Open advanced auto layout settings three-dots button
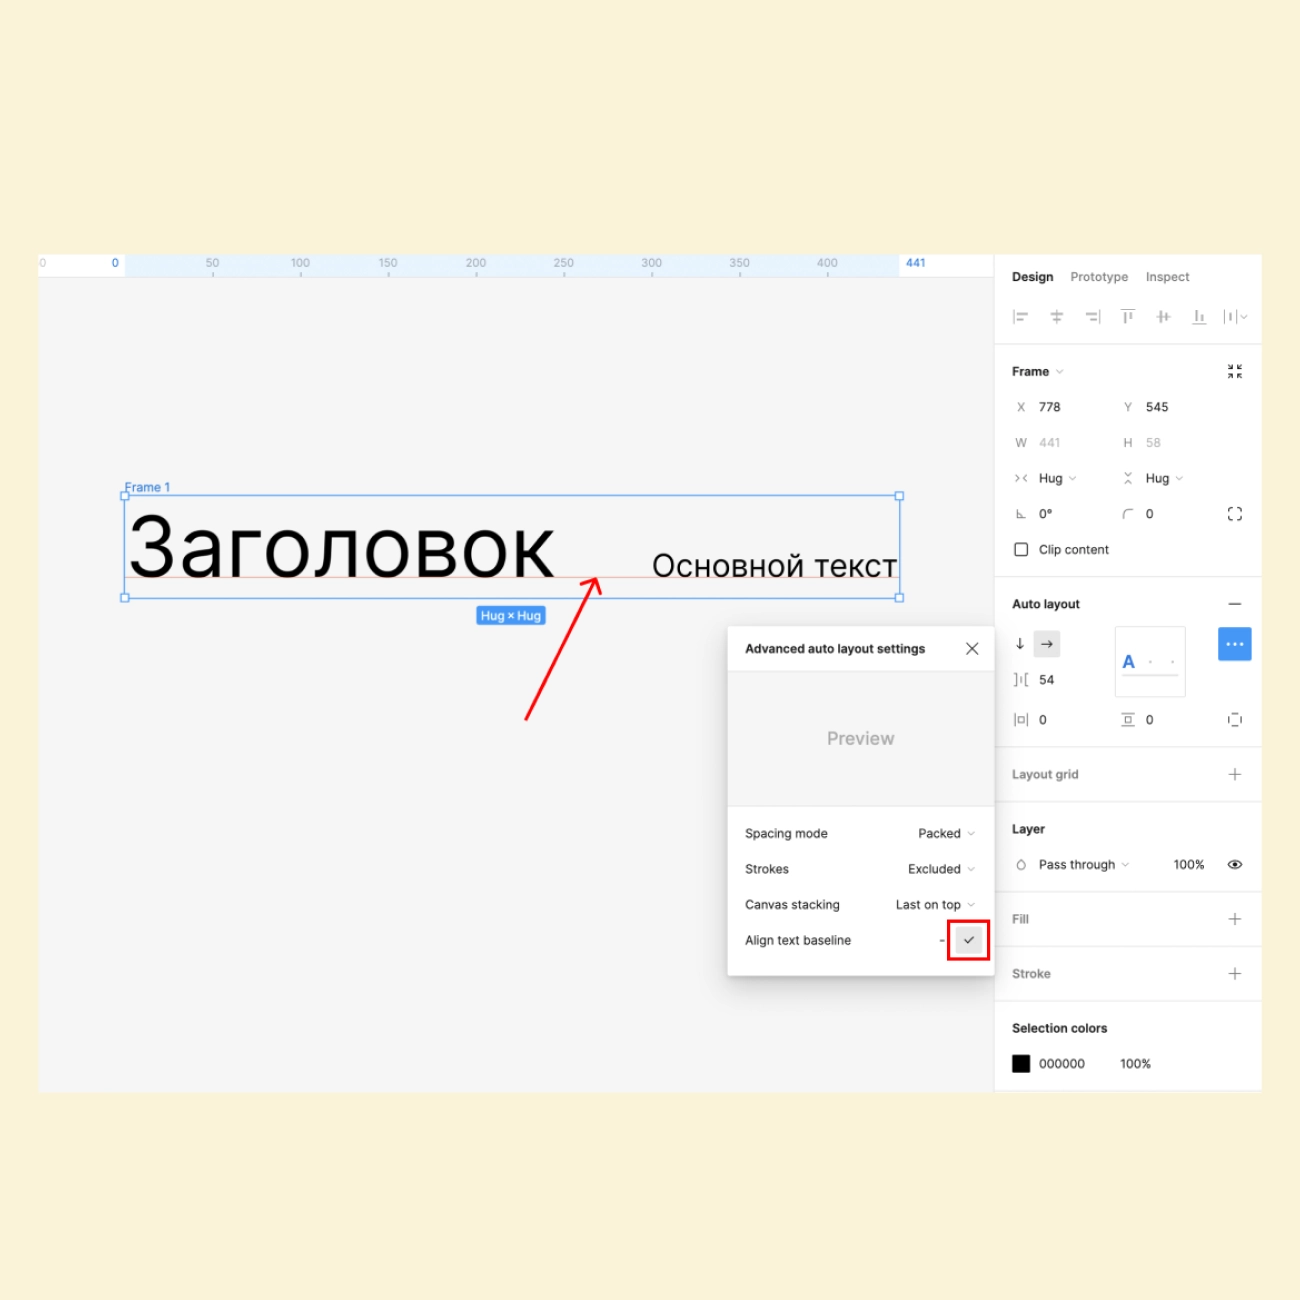This screenshot has height=1300, width=1300. (1235, 644)
